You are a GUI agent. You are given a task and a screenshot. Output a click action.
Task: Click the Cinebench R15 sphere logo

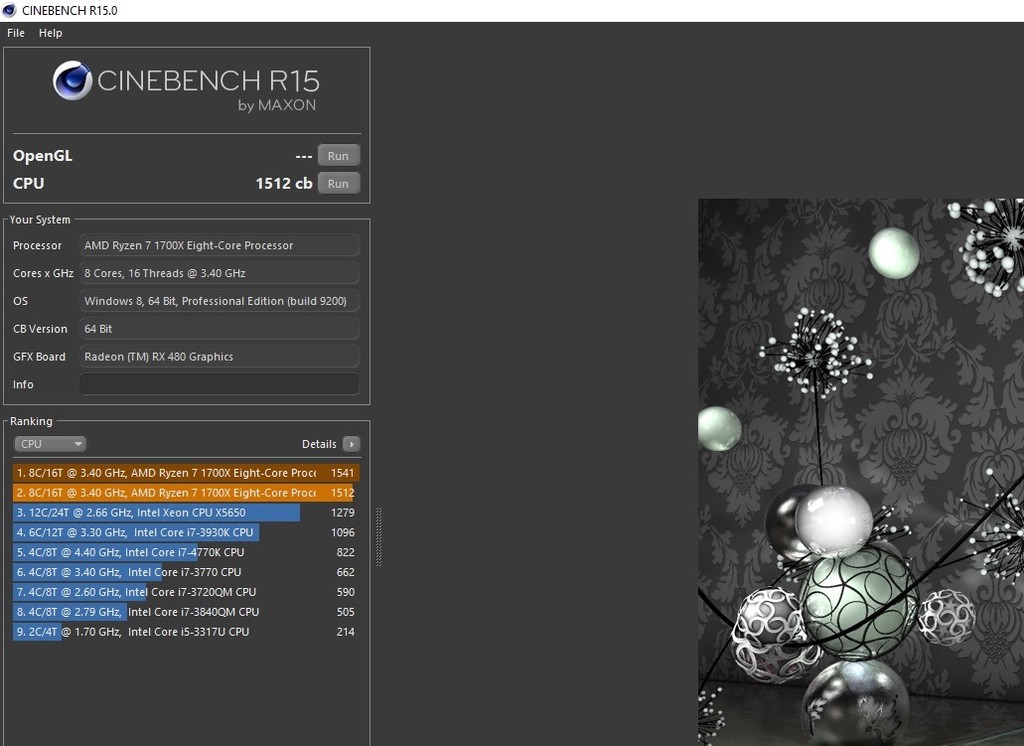[72, 81]
